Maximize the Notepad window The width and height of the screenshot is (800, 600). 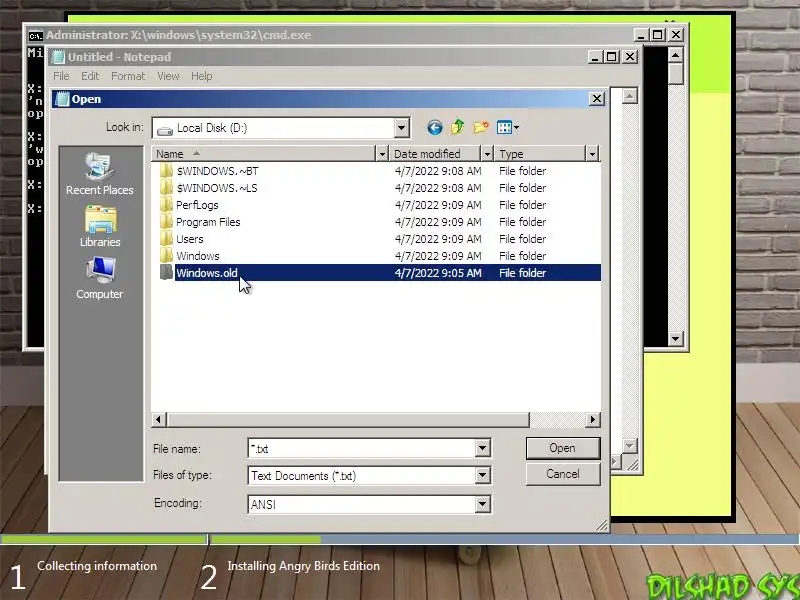point(612,57)
